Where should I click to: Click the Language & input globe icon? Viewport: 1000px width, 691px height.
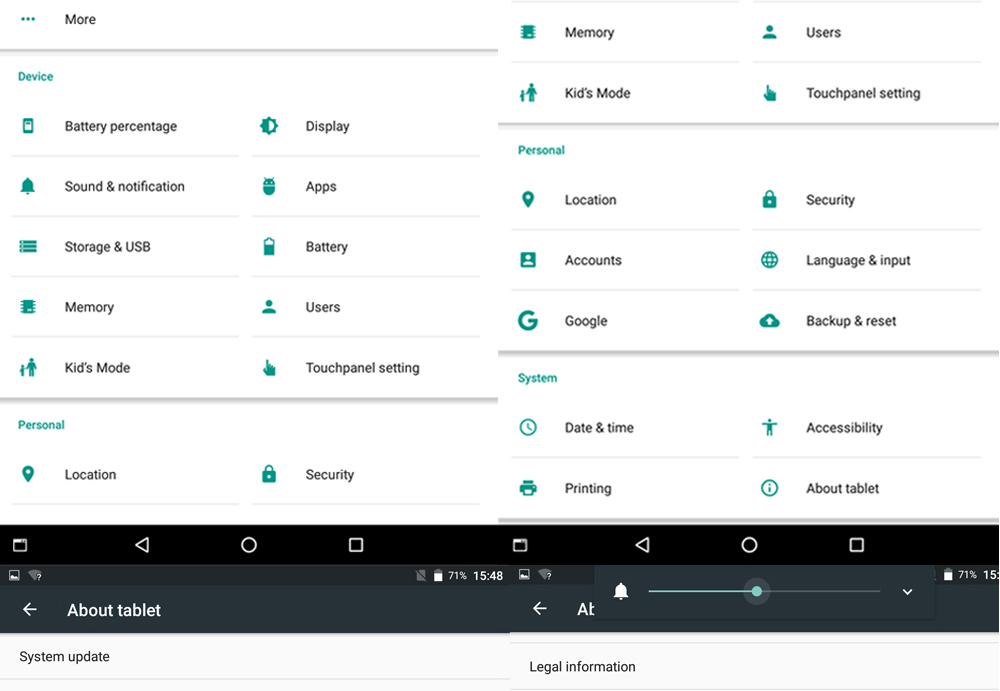(769, 260)
